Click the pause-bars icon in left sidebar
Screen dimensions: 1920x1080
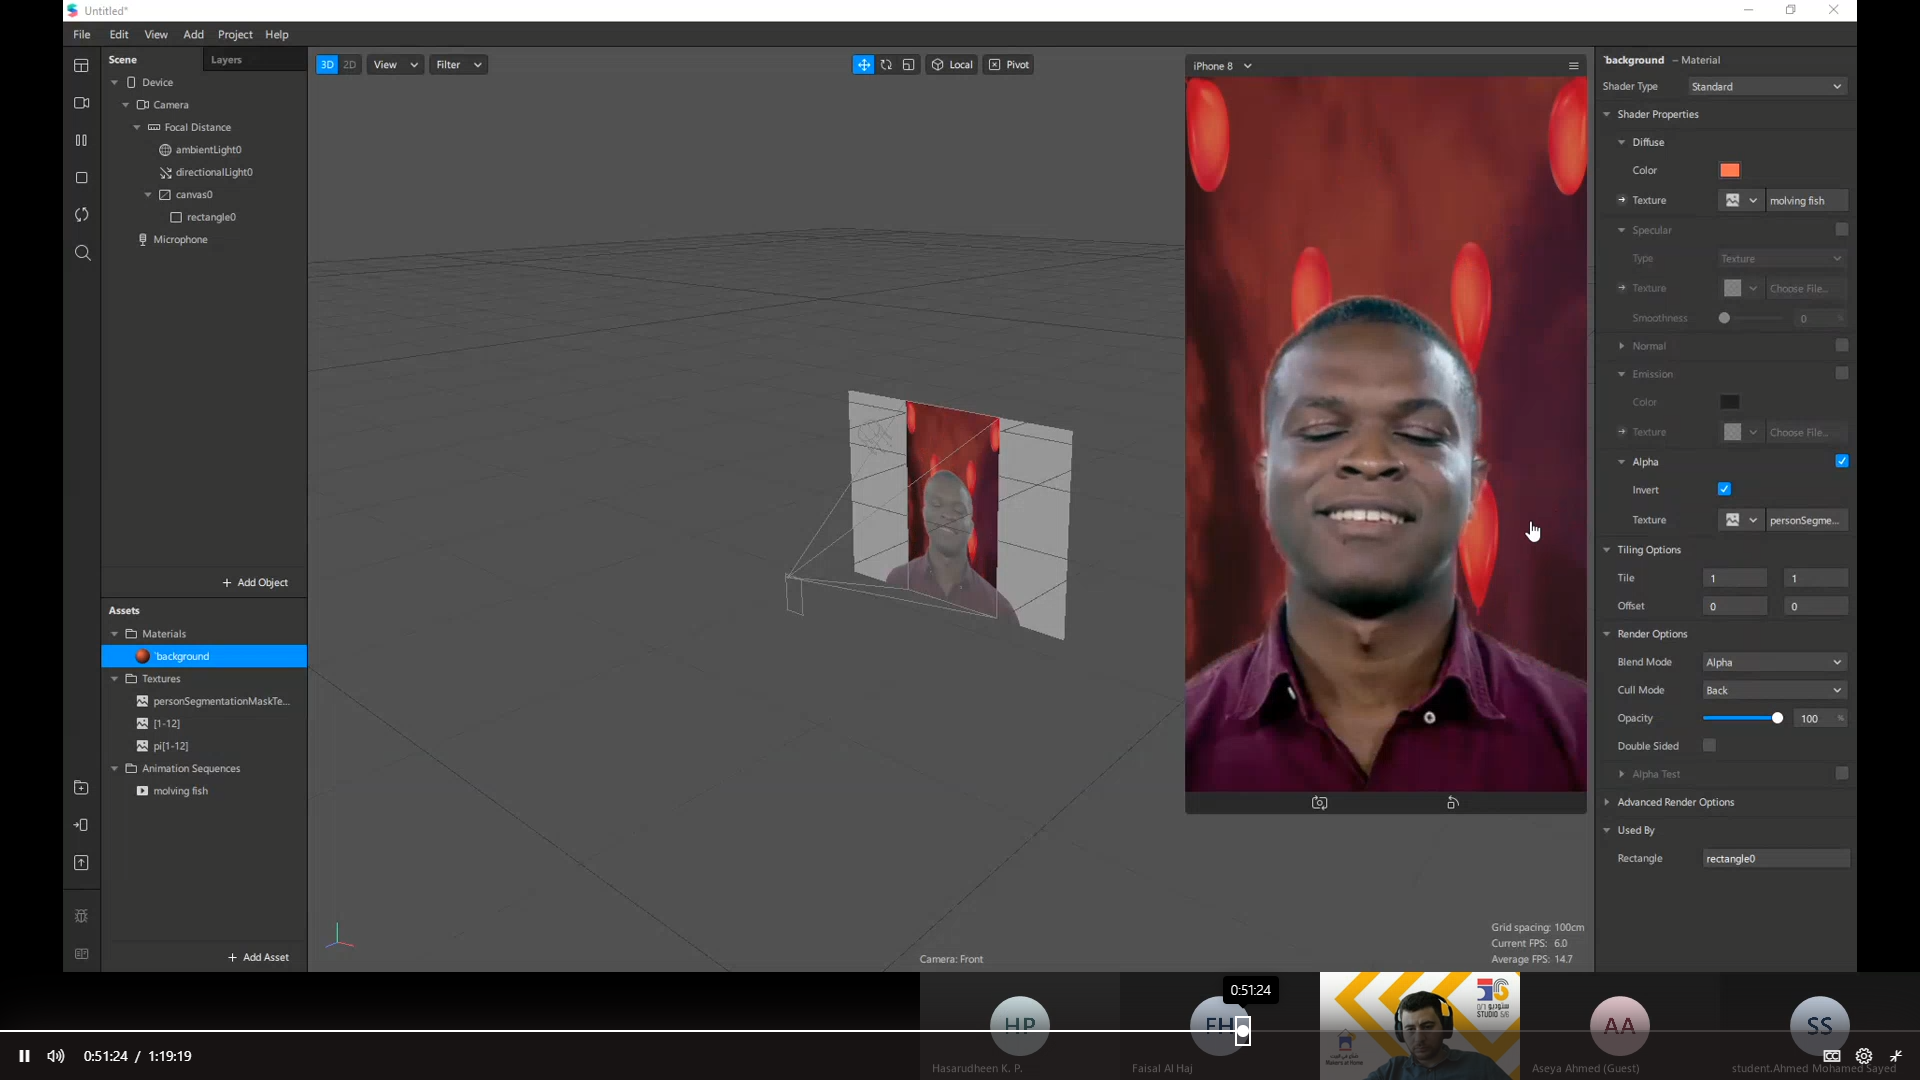point(82,141)
